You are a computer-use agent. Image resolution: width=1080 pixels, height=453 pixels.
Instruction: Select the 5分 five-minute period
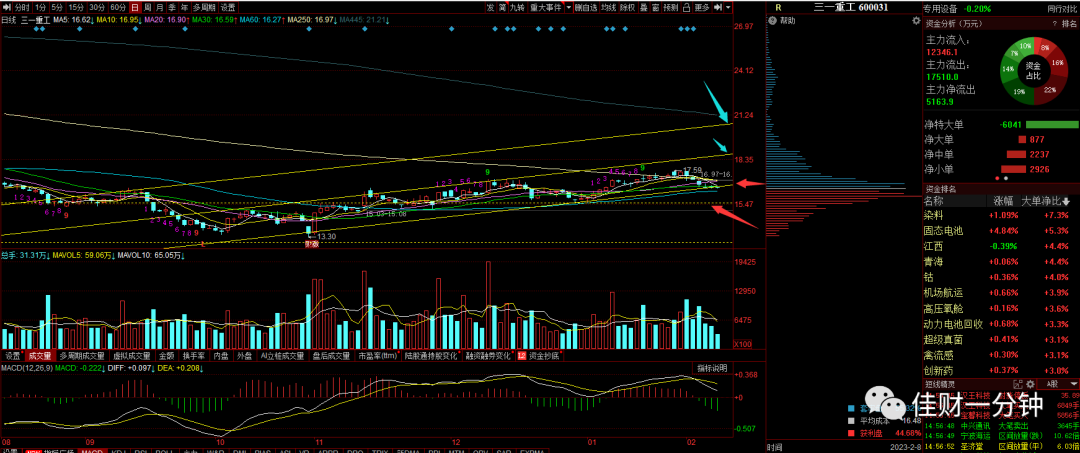(x=57, y=8)
